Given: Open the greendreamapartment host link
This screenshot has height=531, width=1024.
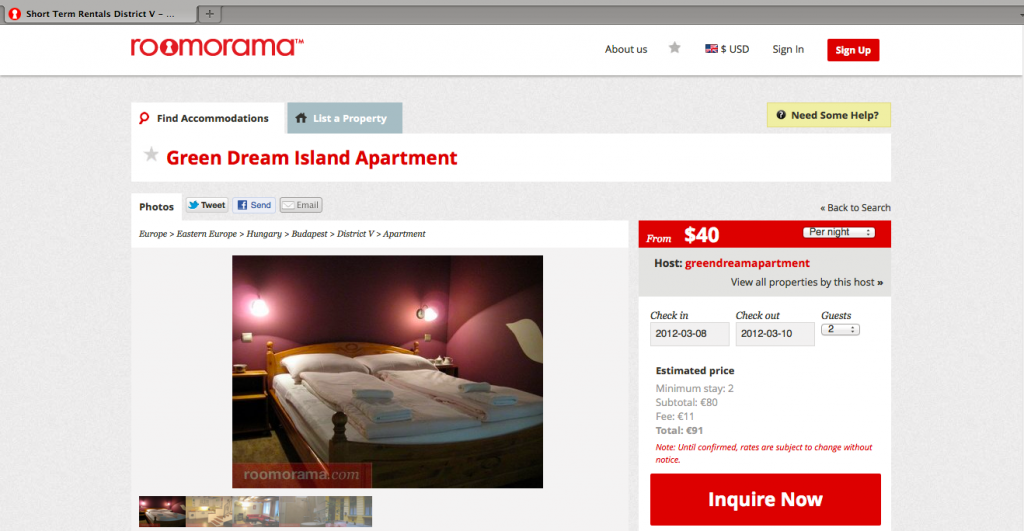Looking at the screenshot, I should point(747,263).
